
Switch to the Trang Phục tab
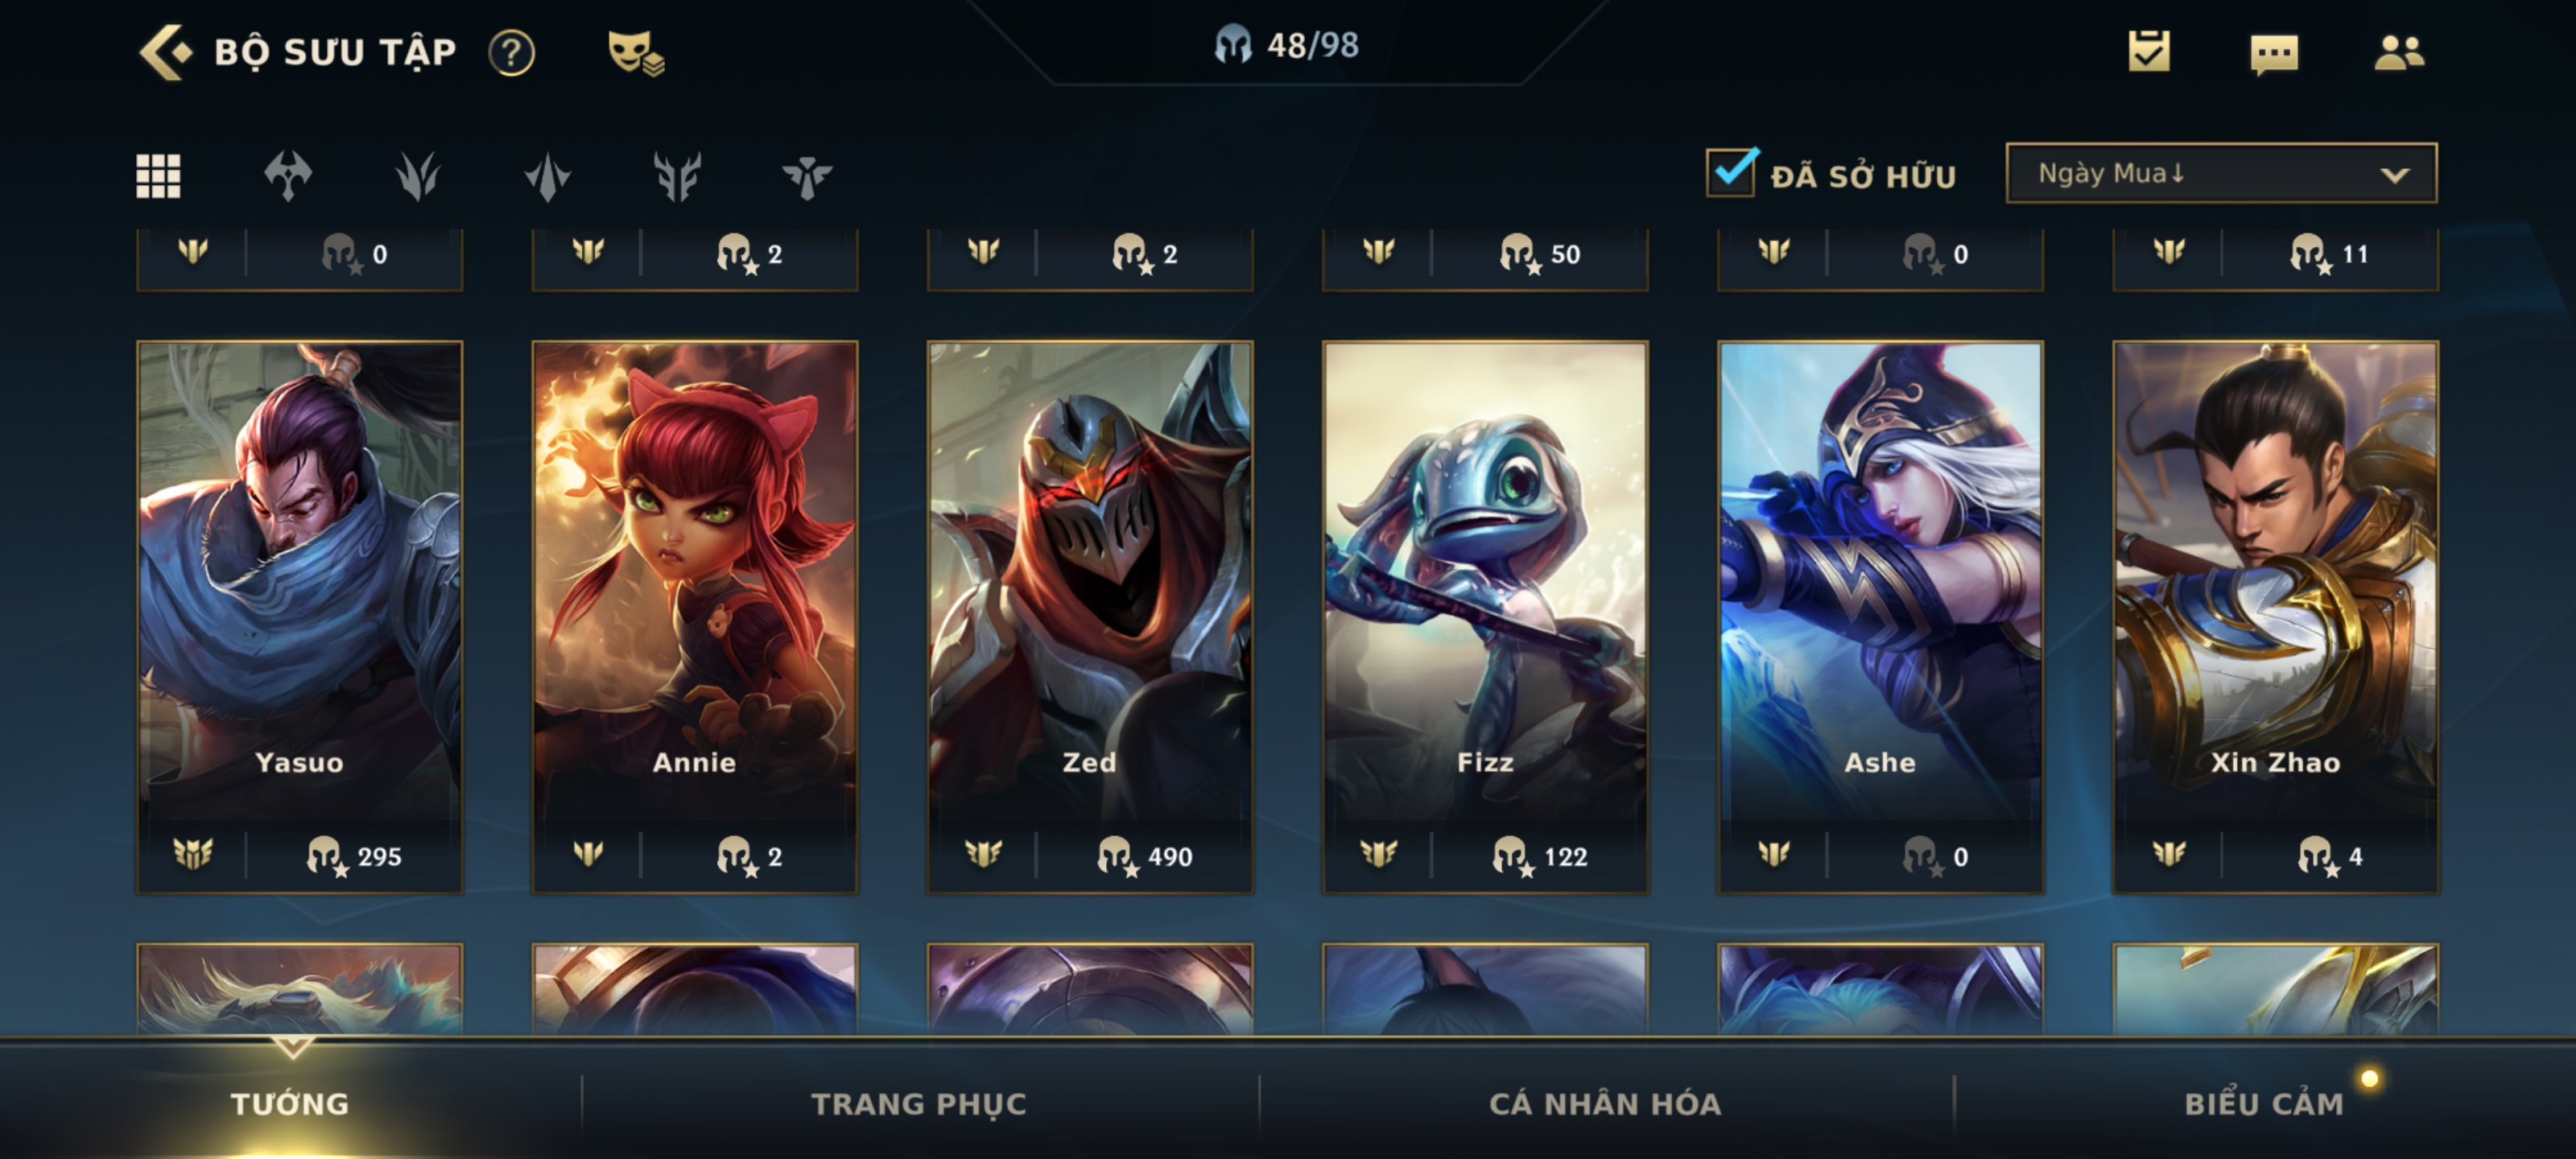[x=918, y=1103]
